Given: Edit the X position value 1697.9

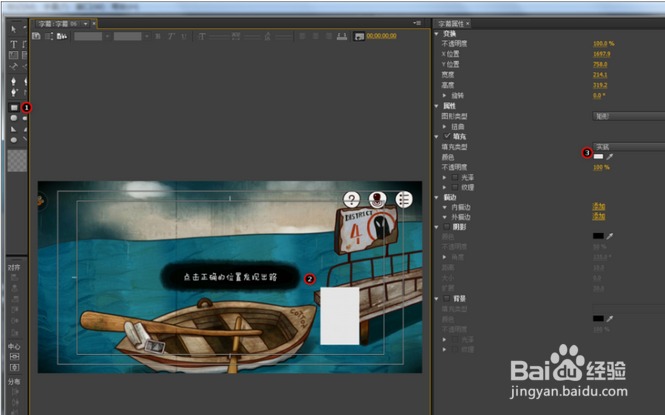Looking at the screenshot, I should point(602,54).
